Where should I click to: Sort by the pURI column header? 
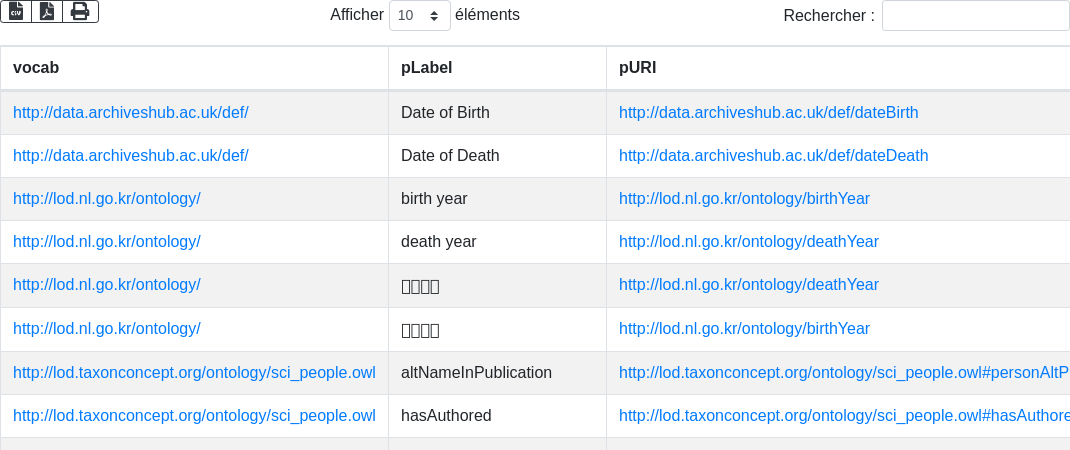(x=638, y=68)
